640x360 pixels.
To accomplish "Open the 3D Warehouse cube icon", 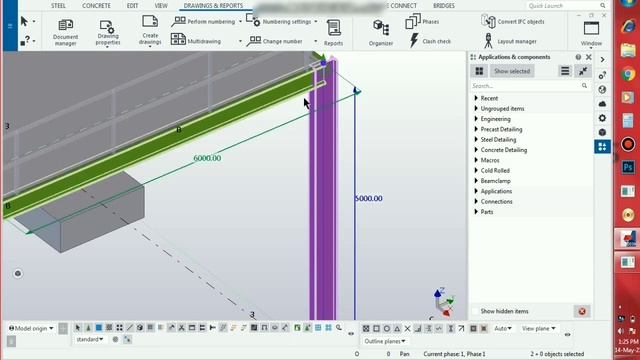I will [602, 132].
